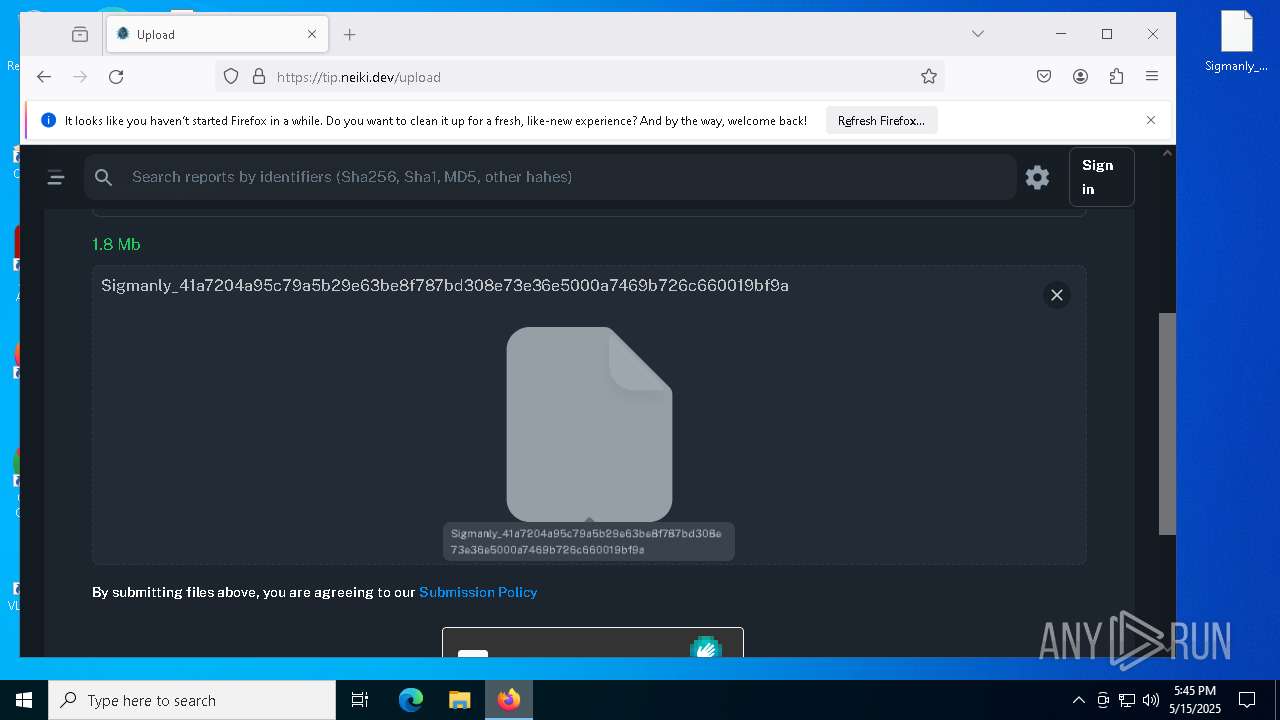Image resolution: width=1280 pixels, height=720 pixels.
Task: Click the uploaded file thumbnail icon
Action: click(589, 424)
